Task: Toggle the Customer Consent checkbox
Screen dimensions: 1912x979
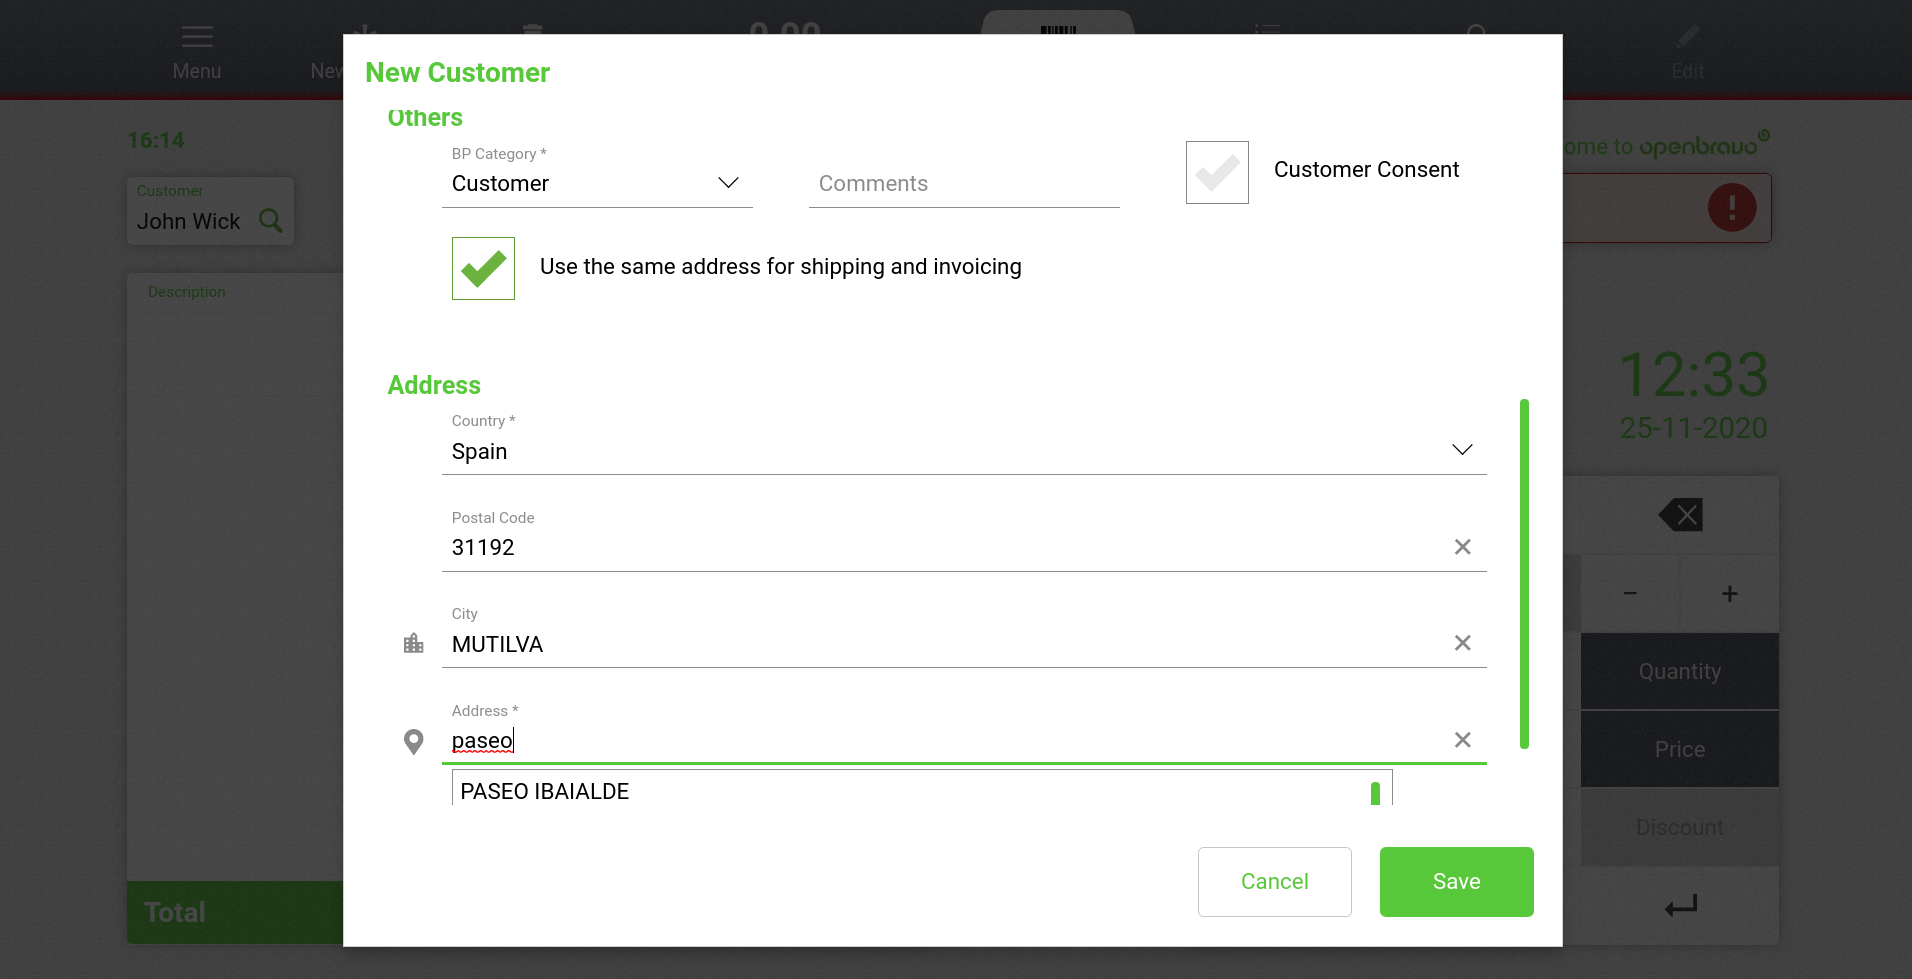Action: pyautogui.click(x=1217, y=172)
